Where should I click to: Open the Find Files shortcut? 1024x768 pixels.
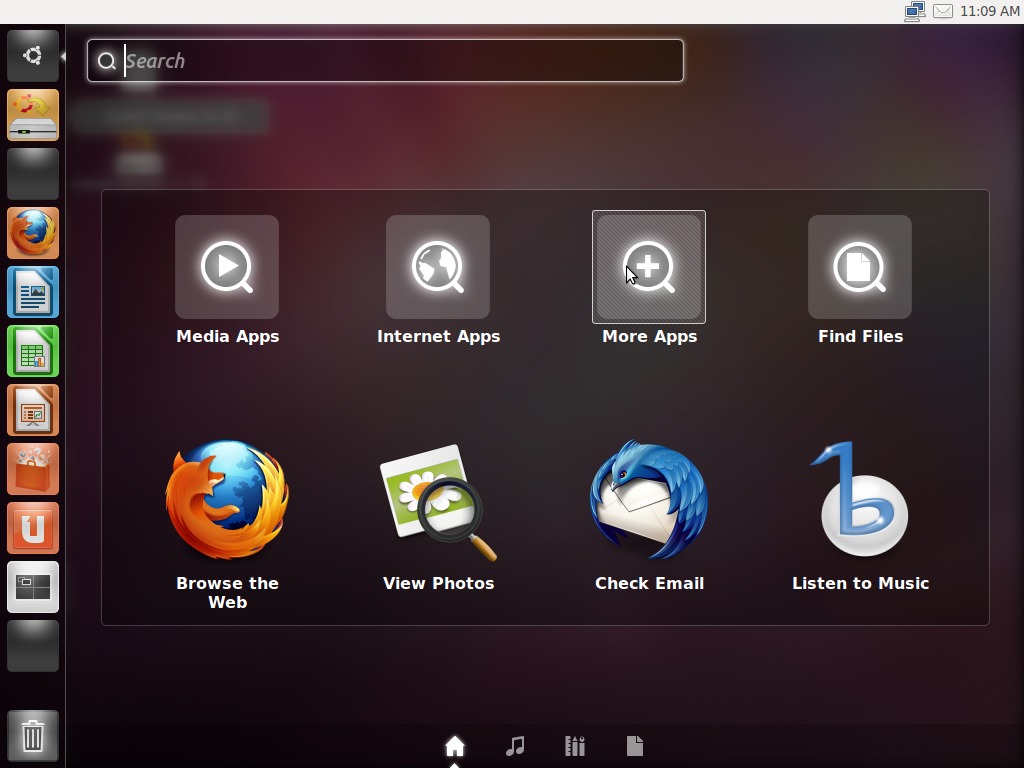tap(860, 267)
